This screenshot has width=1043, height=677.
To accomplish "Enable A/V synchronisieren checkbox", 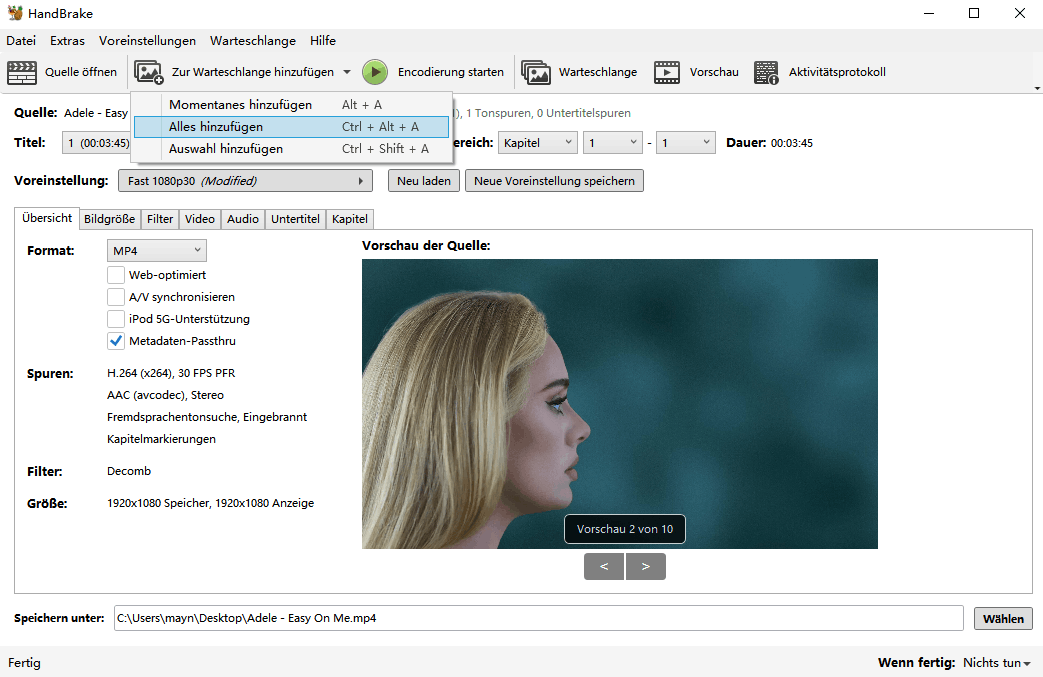I will (116, 297).
